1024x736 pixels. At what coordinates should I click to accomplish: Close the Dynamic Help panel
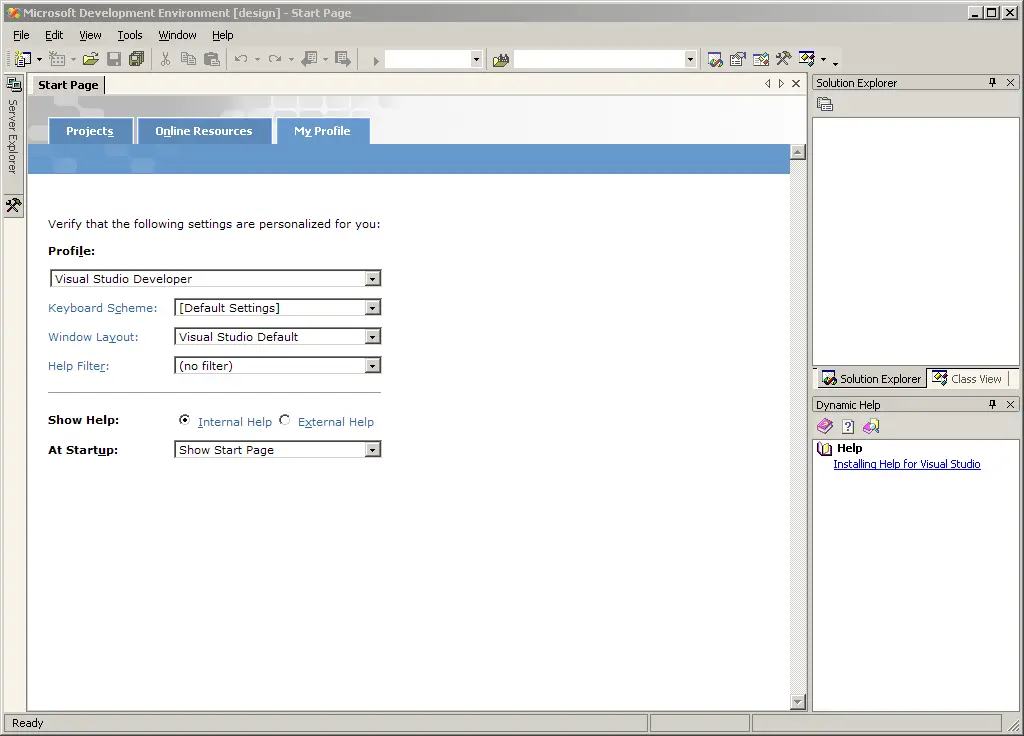point(1010,404)
